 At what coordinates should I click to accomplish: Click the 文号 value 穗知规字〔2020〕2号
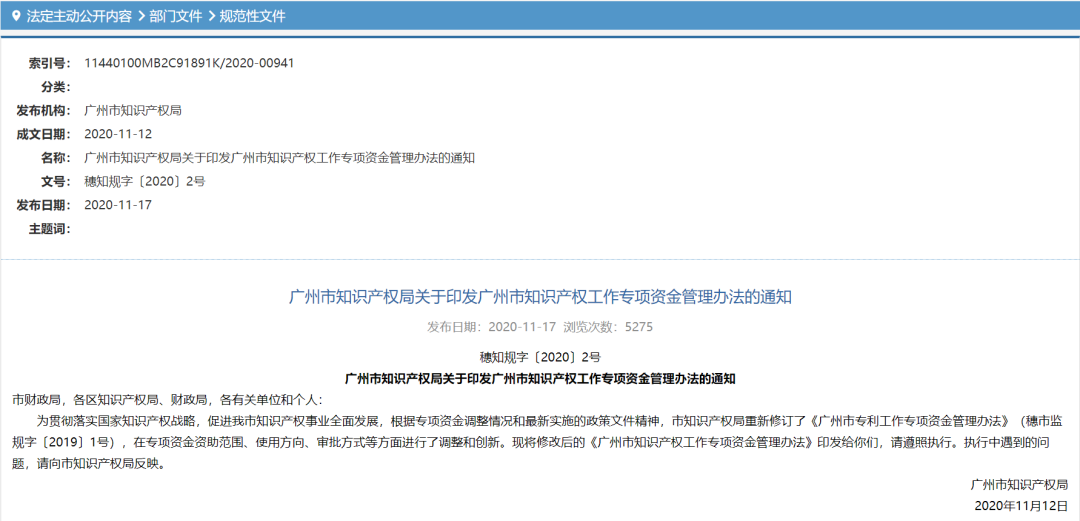point(144,181)
